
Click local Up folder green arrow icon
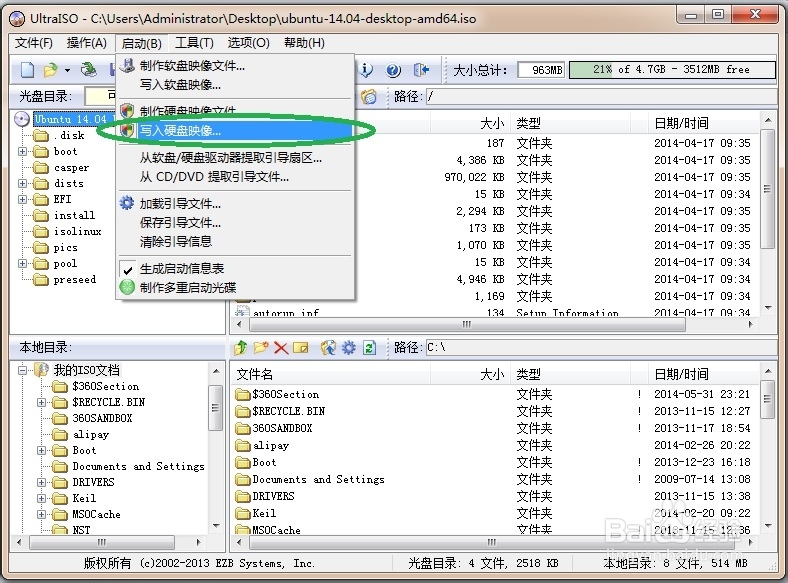click(241, 347)
